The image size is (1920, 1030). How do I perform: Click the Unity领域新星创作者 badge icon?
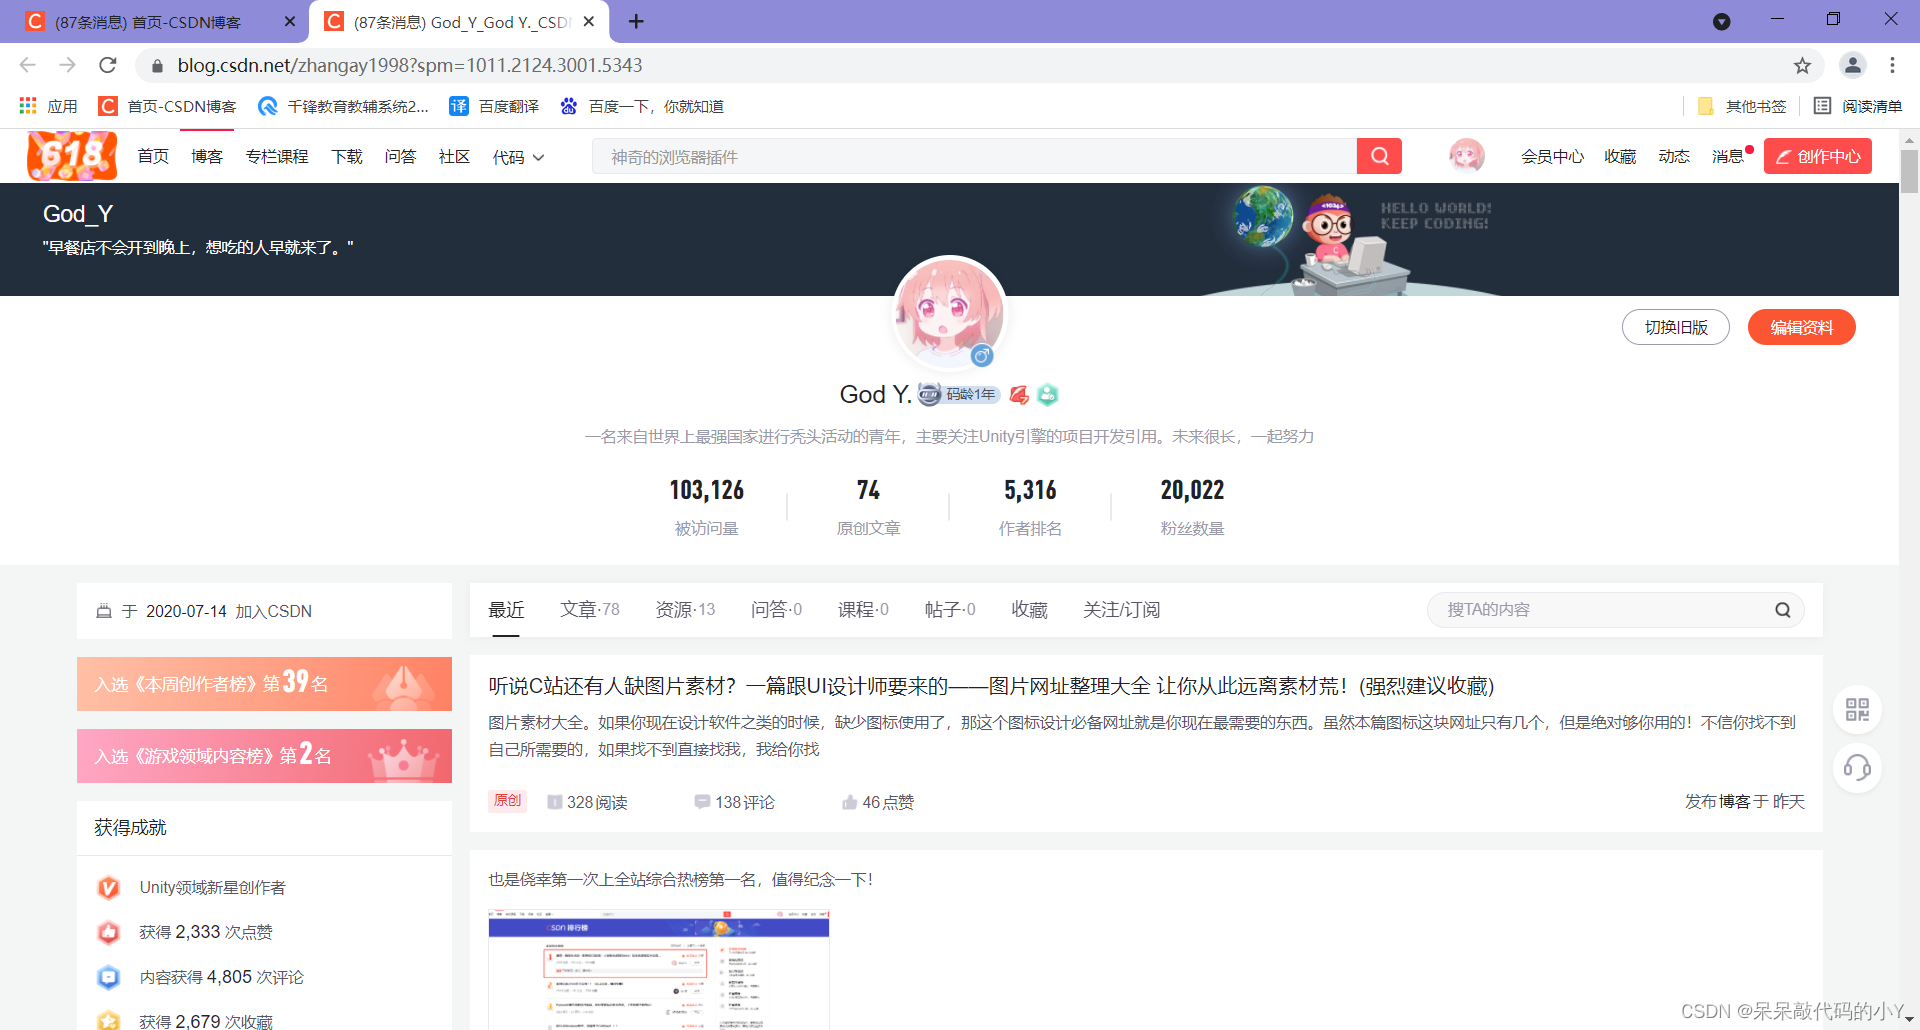click(x=109, y=887)
